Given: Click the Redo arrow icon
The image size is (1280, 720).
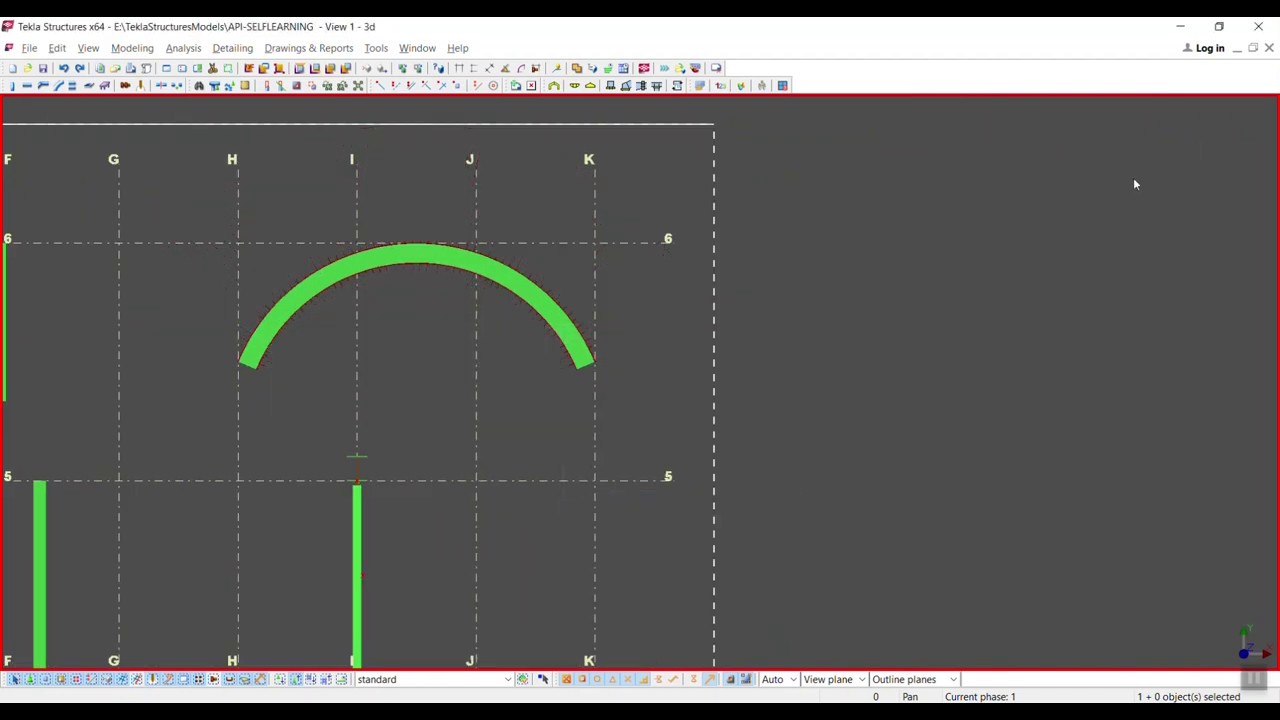Looking at the screenshot, I should click(x=80, y=68).
